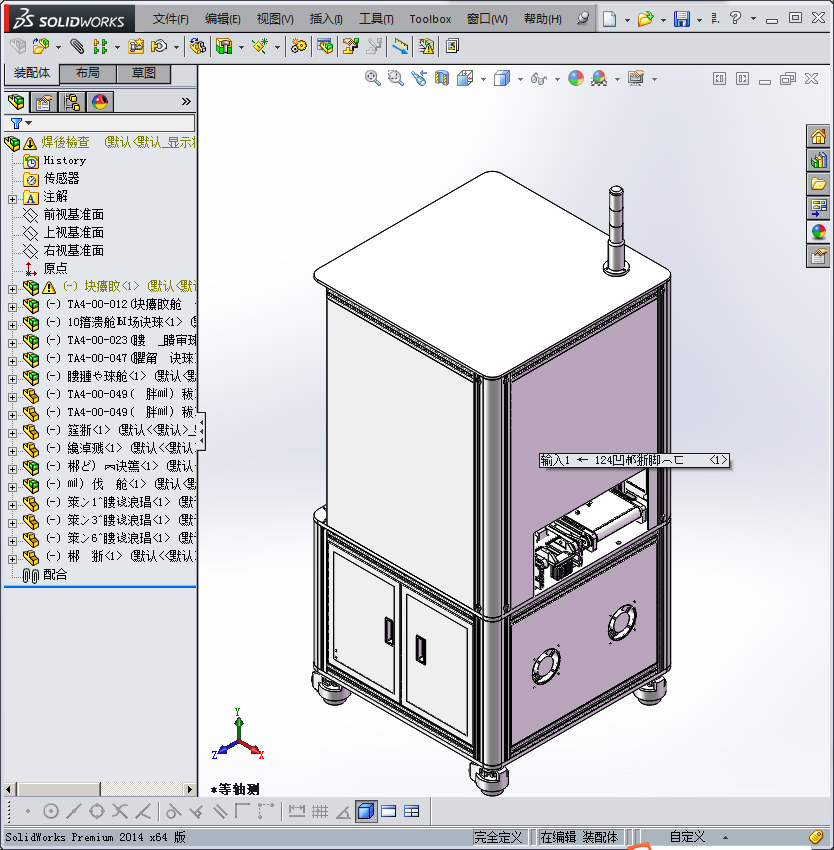The height and width of the screenshot is (850, 834).
Task: Switch to the 布局 tab
Action: click(87, 73)
